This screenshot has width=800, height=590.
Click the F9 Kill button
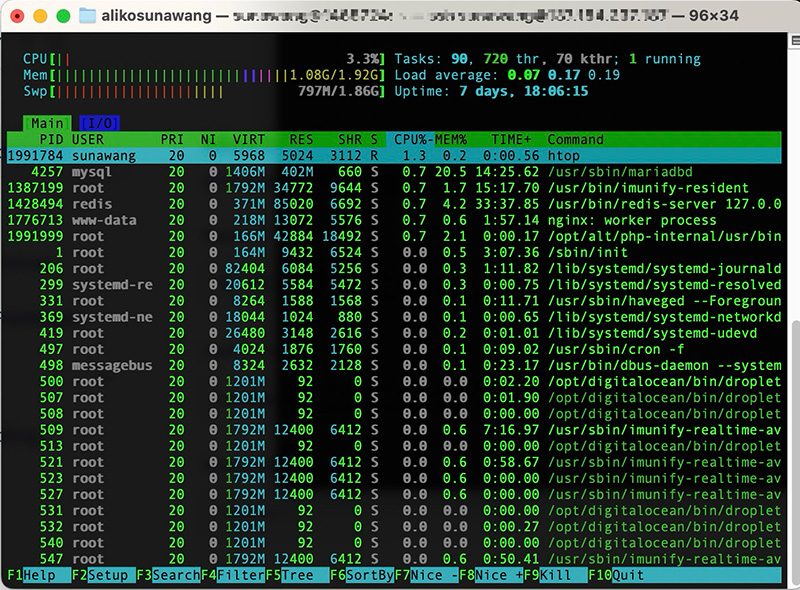coord(556,575)
